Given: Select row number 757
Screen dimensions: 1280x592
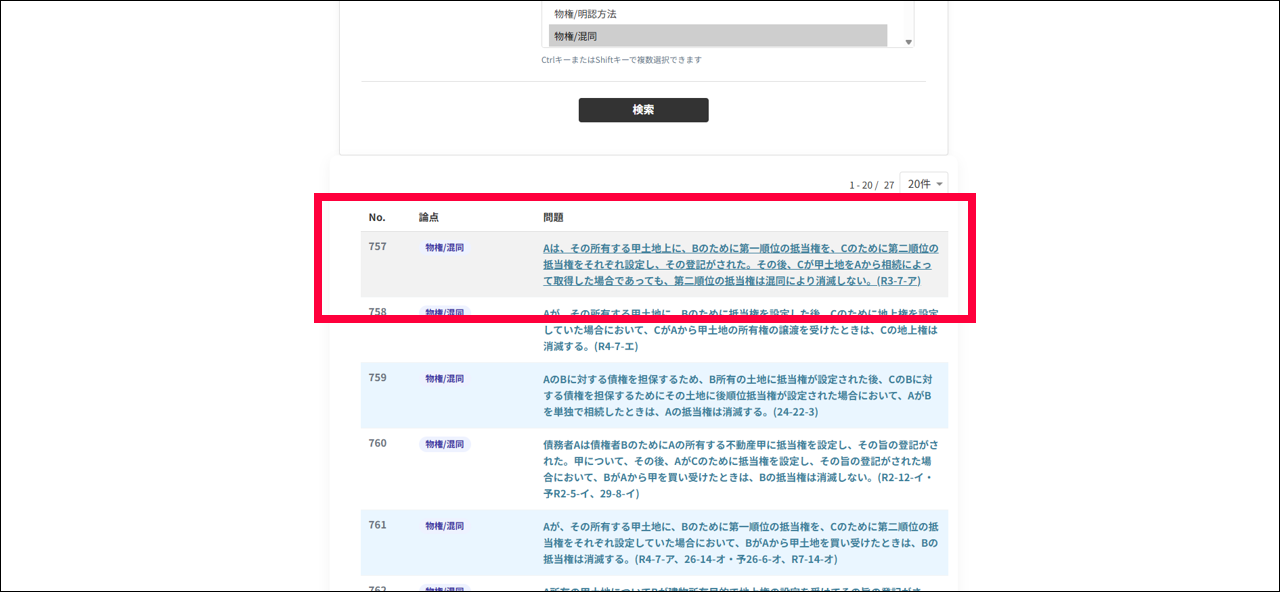Looking at the screenshot, I should point(377,246).
